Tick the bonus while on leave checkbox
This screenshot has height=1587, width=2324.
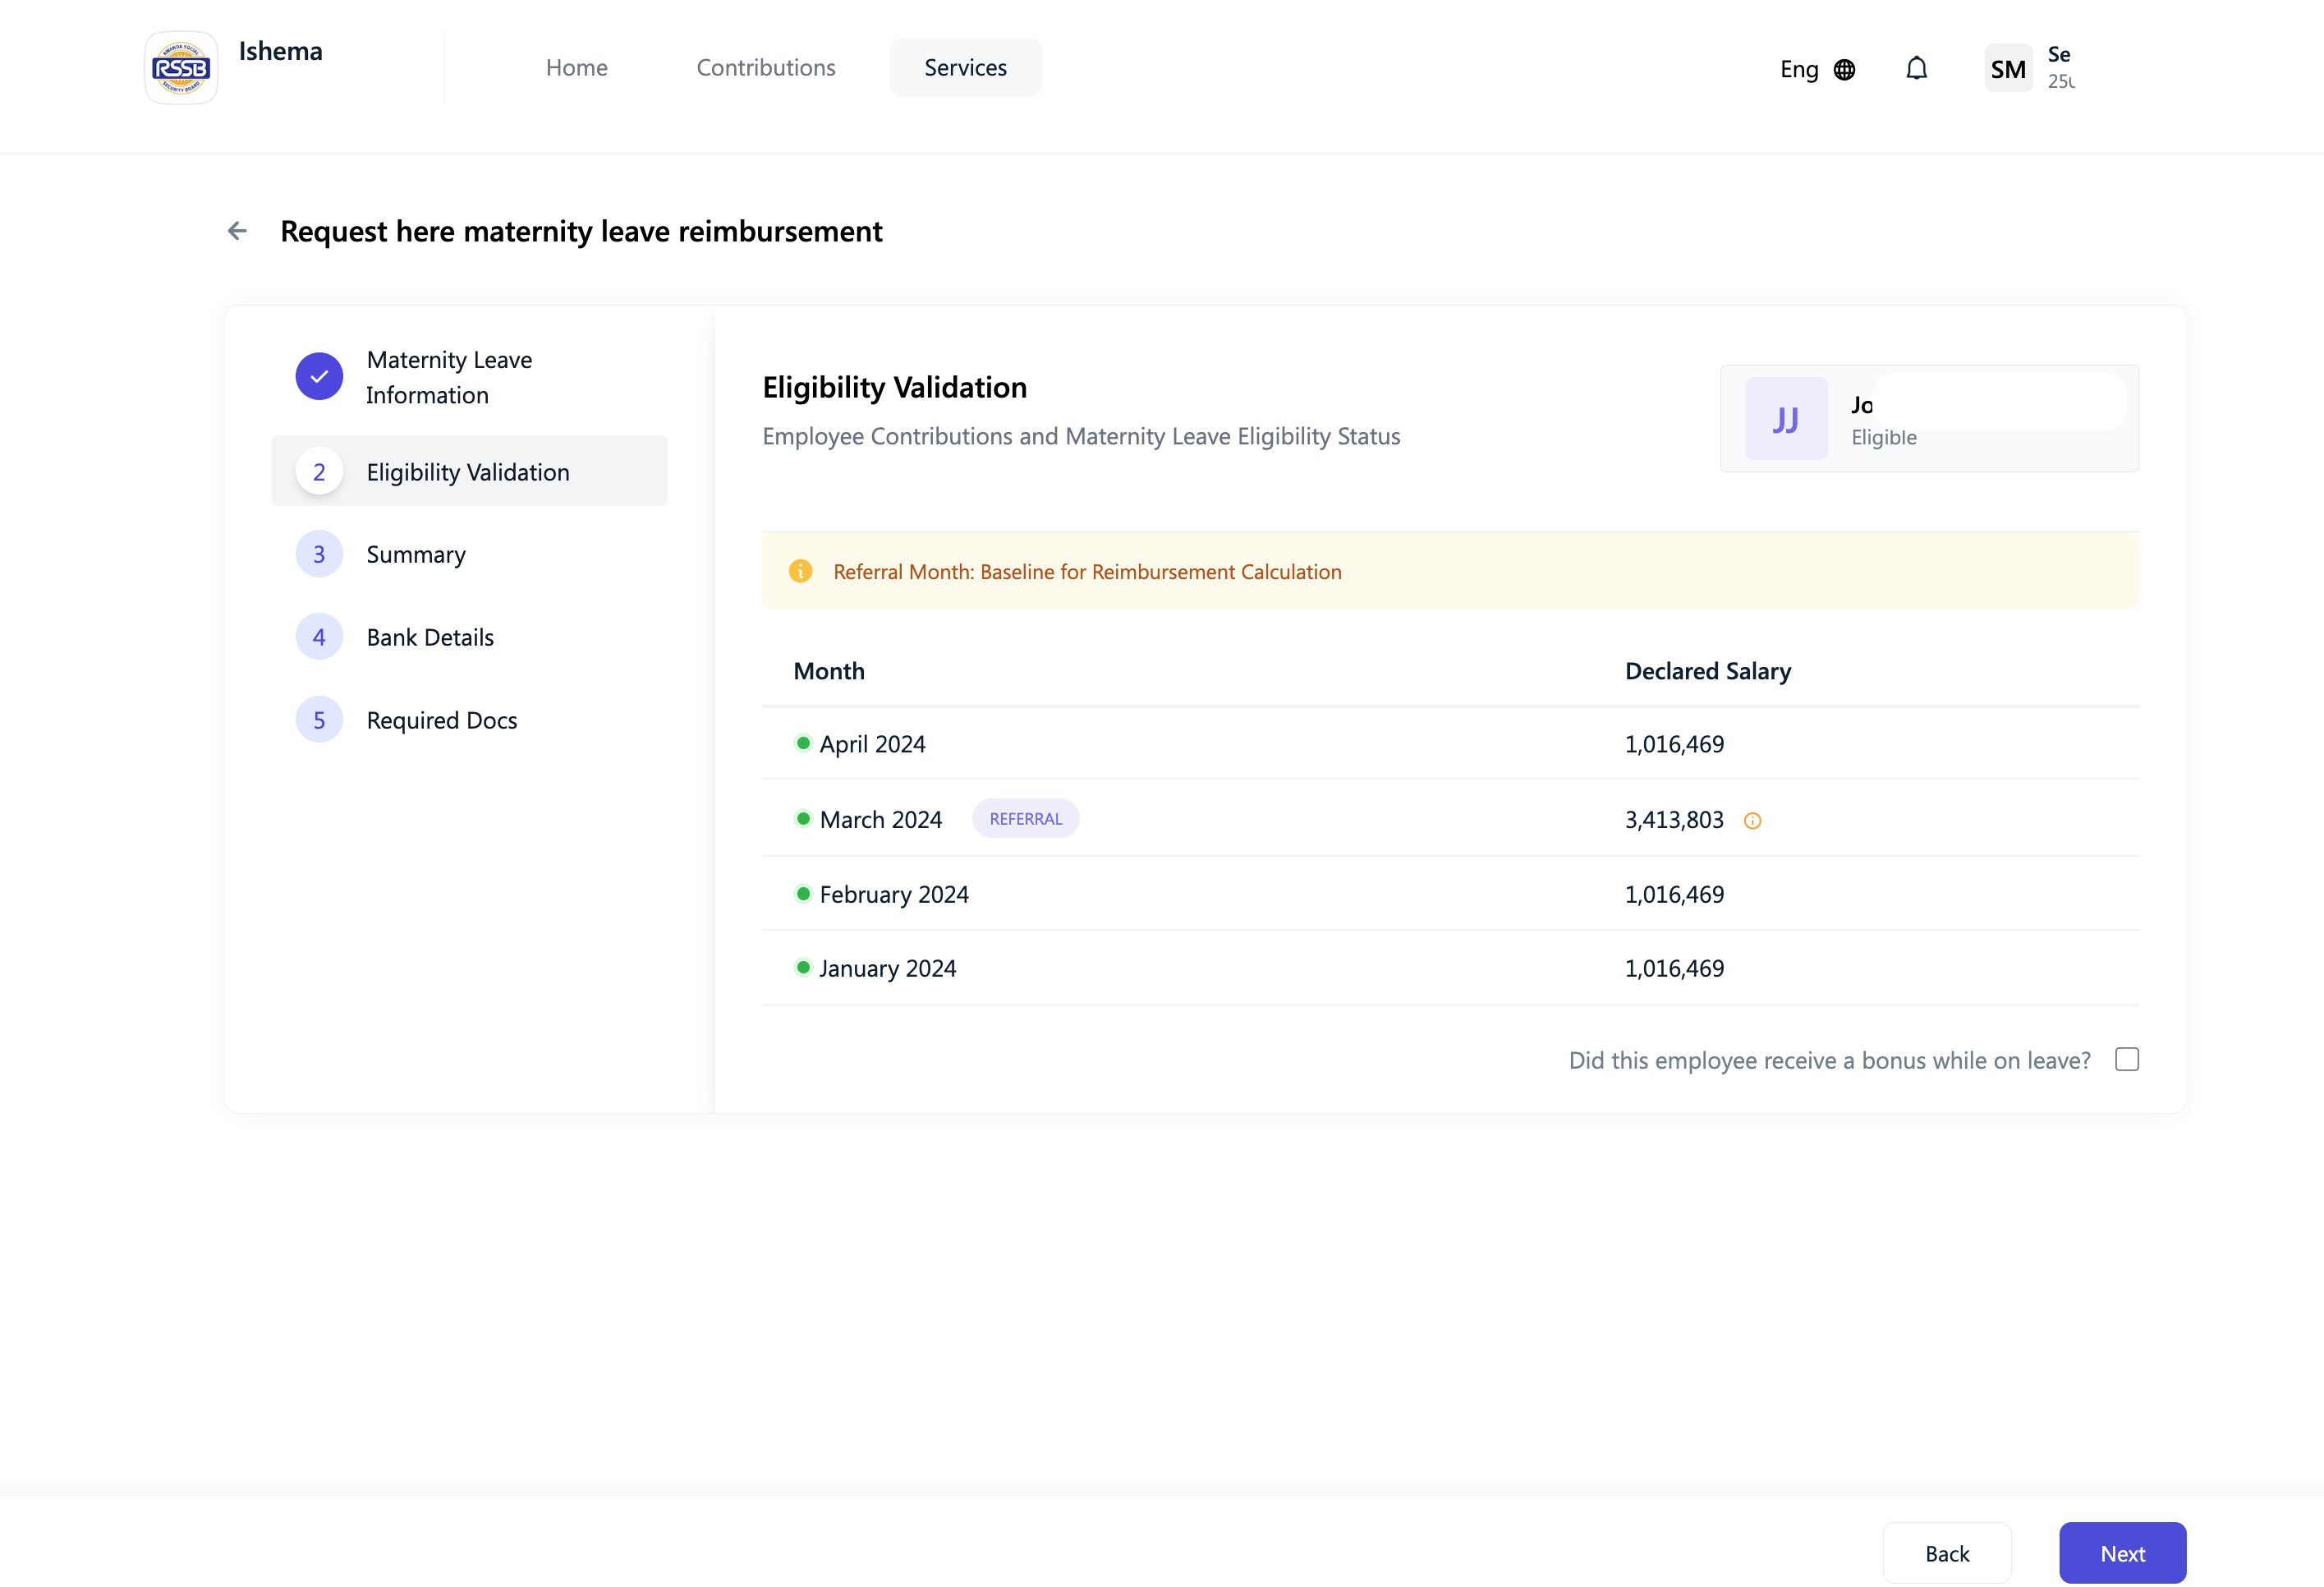point(2127,1059)
